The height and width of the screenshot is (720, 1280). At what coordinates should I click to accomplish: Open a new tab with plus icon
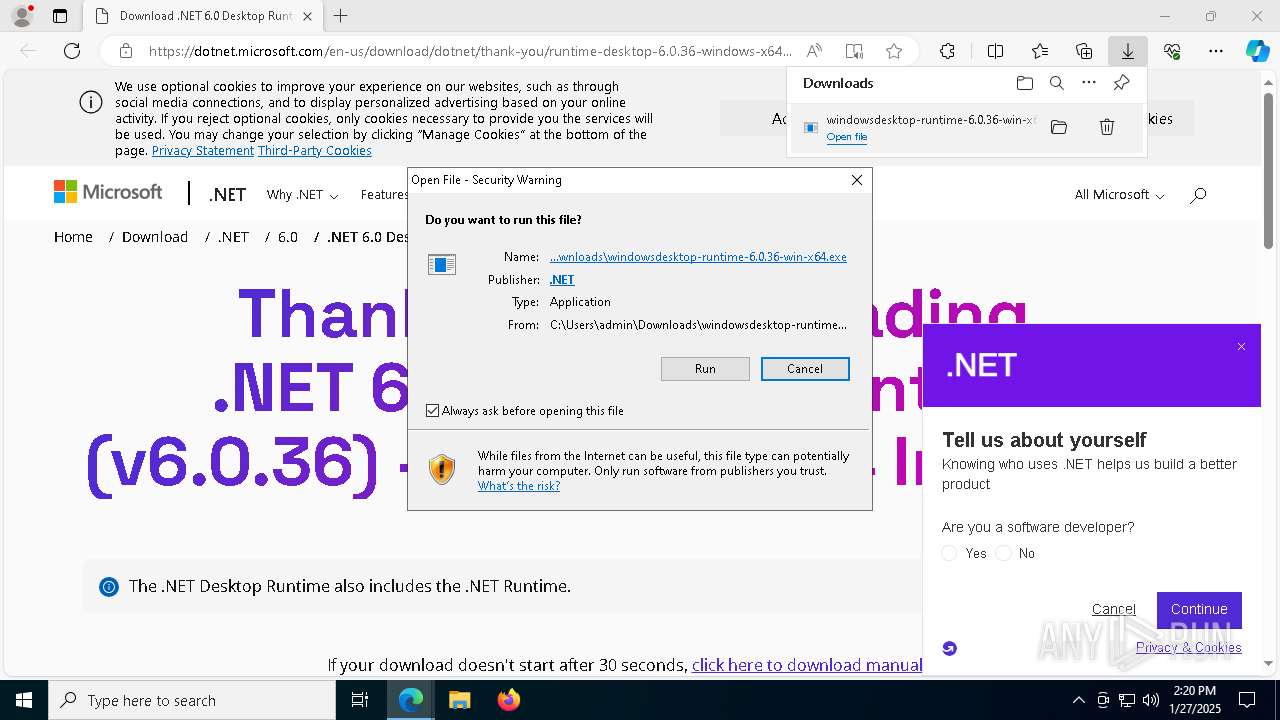[x=341, y=16]
